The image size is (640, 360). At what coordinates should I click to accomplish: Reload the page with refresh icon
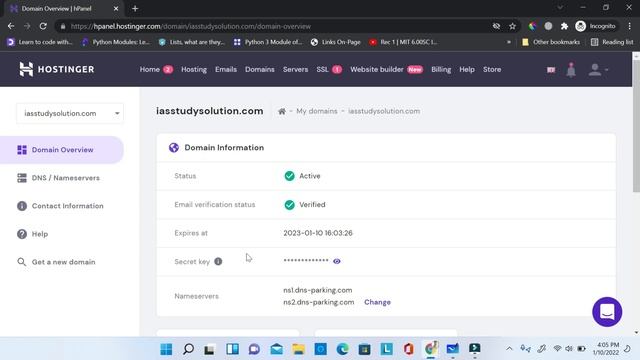pos(43,26)
